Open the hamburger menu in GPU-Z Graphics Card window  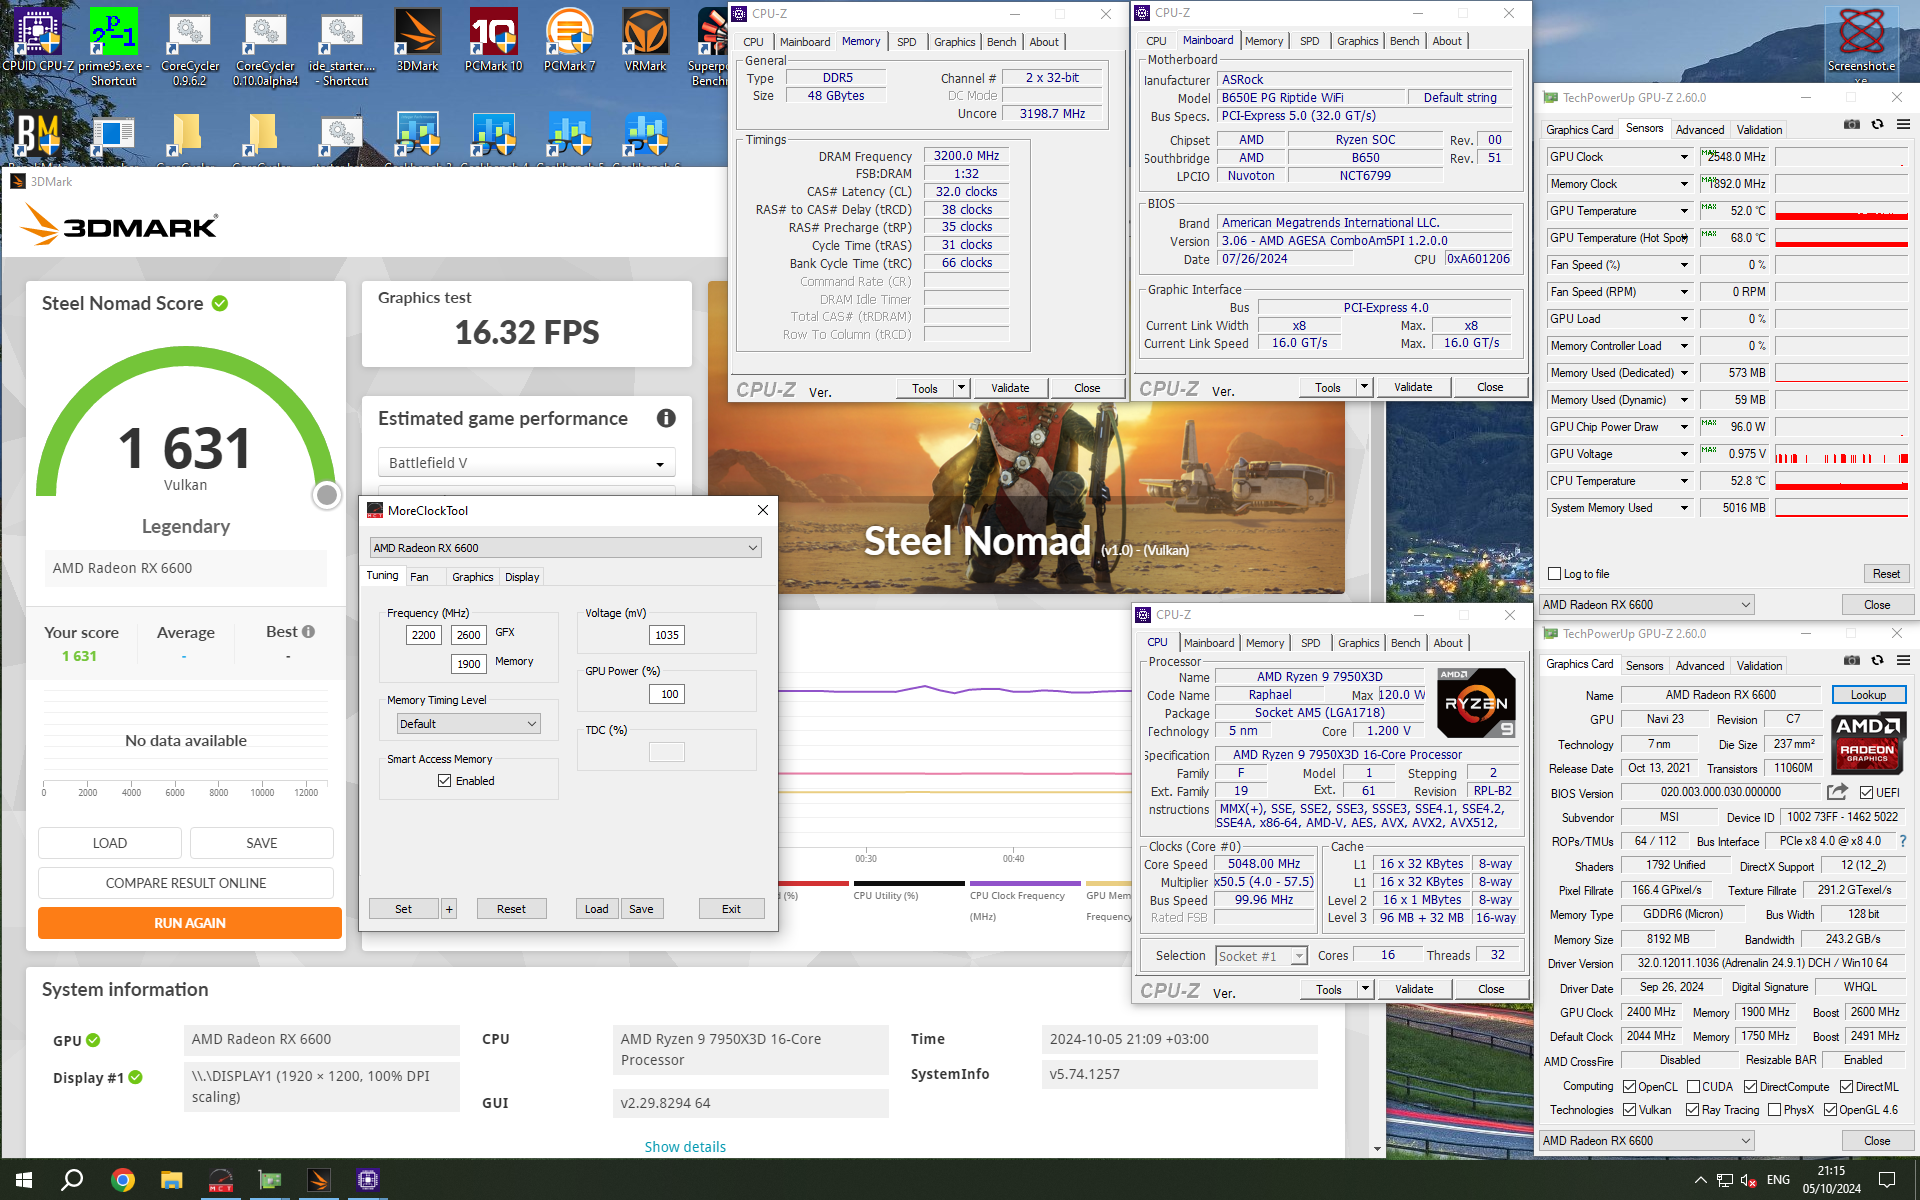pyautogui.click(x=1903, y=661)
